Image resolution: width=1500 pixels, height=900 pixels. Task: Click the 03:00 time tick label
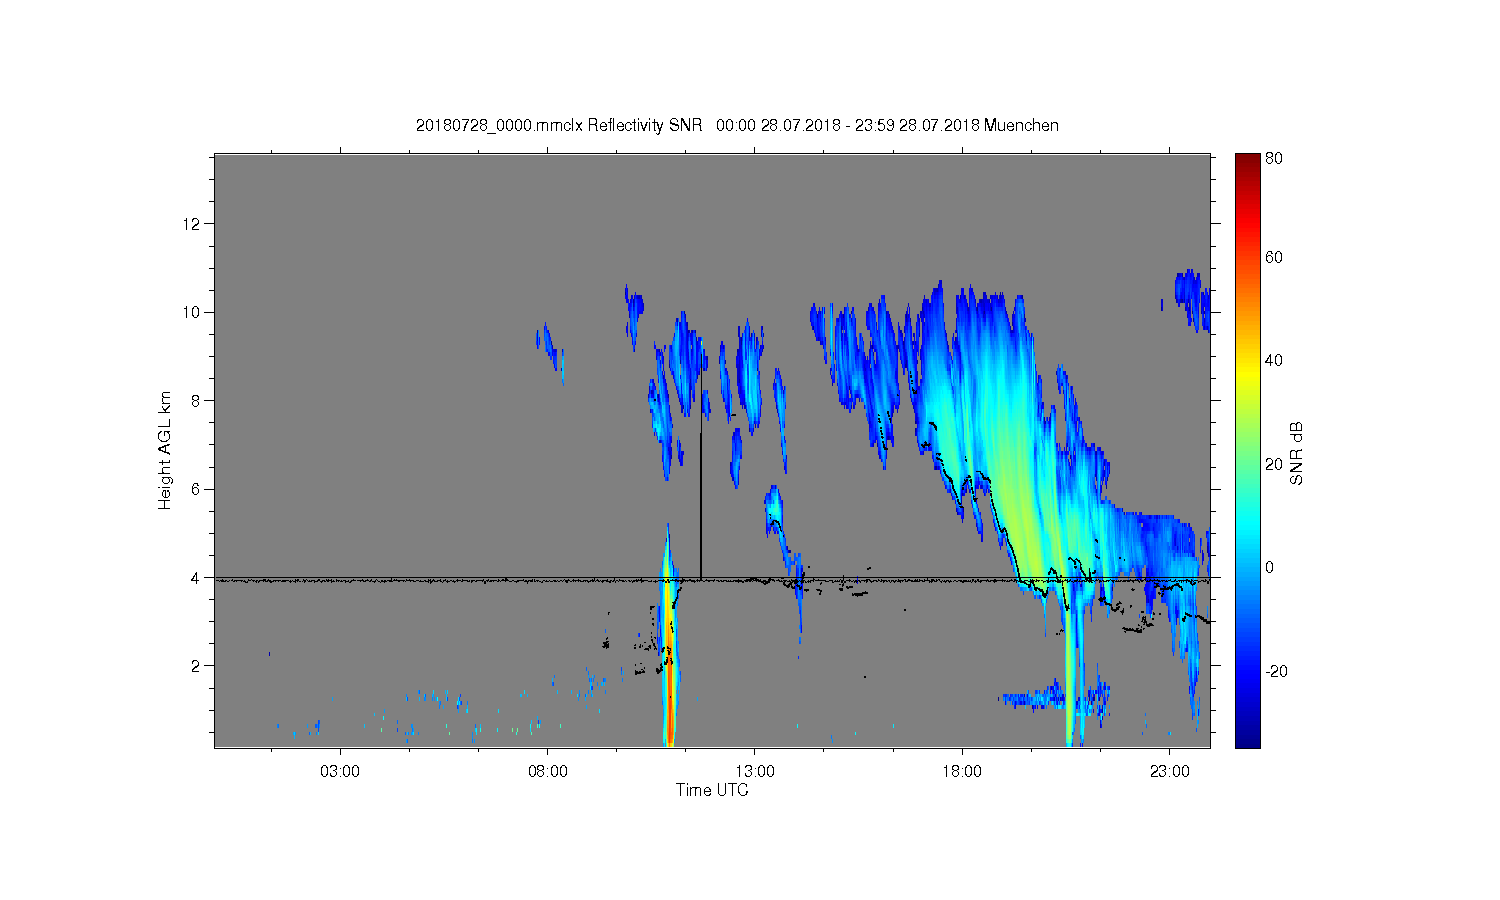pos(340,772)
